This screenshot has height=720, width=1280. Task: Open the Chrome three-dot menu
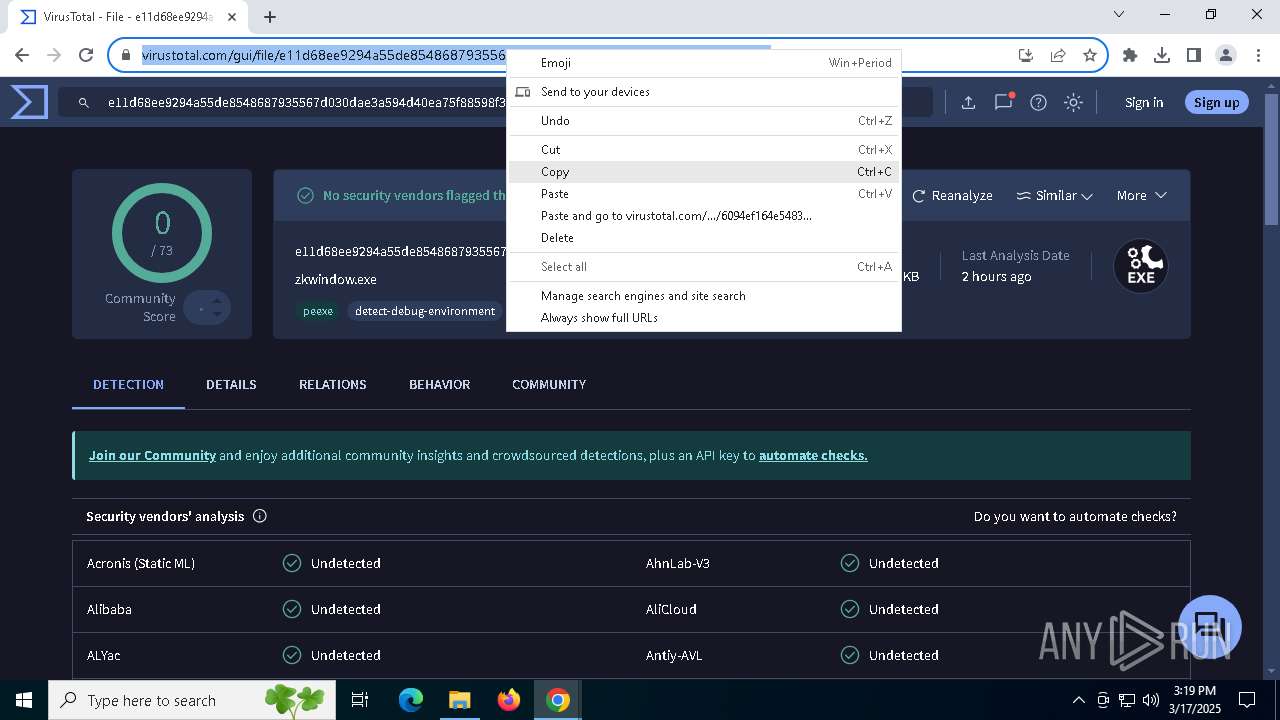(1257, 55)
